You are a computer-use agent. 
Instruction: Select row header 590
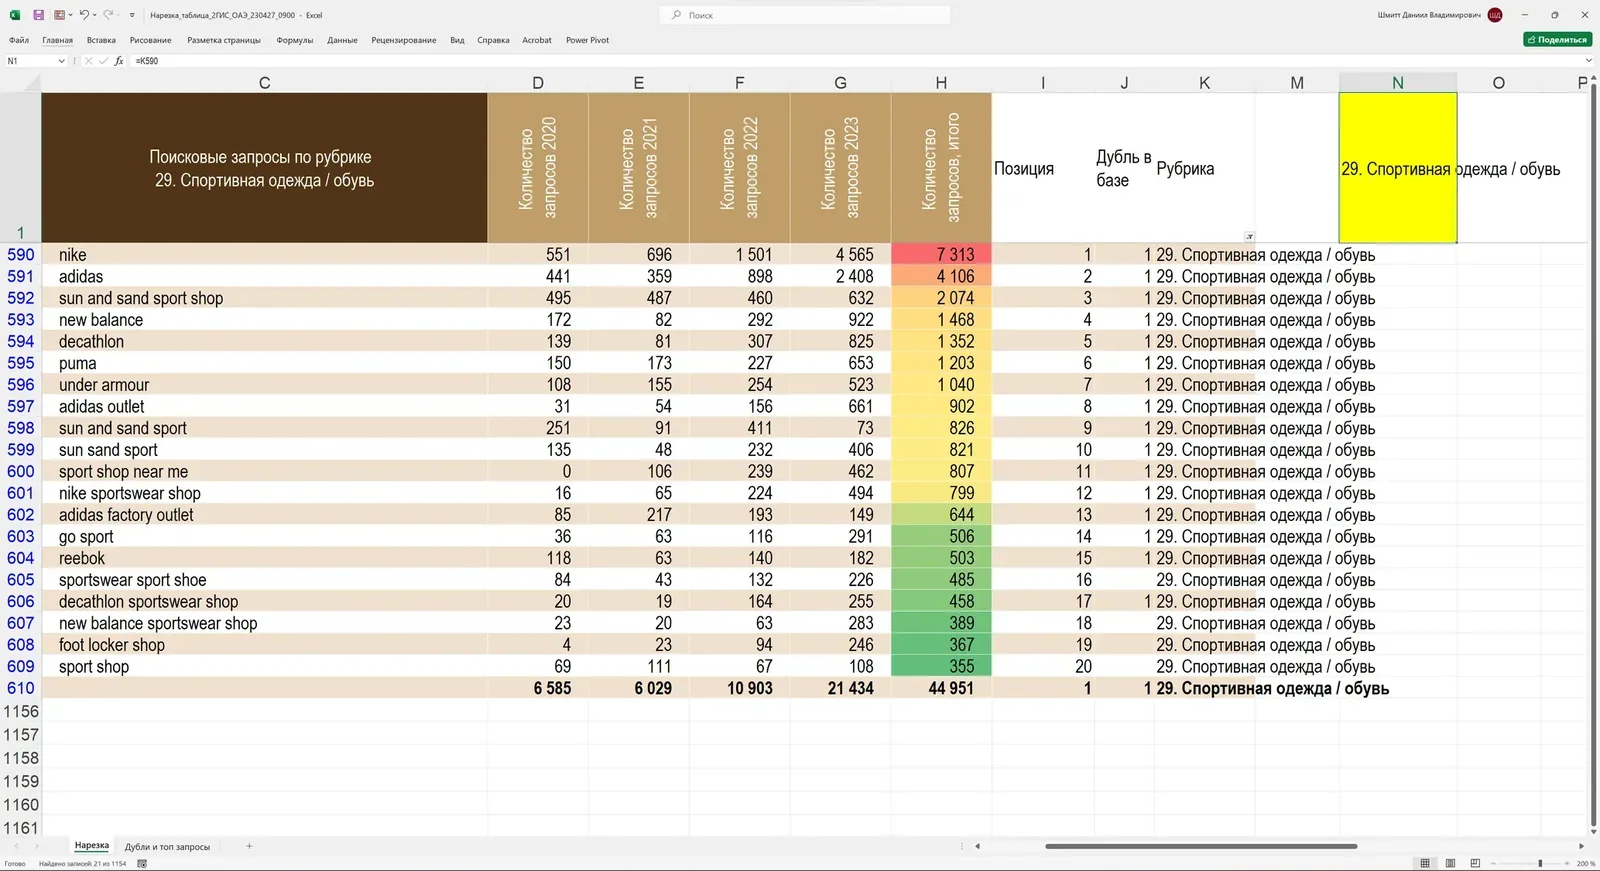point(20,255)
